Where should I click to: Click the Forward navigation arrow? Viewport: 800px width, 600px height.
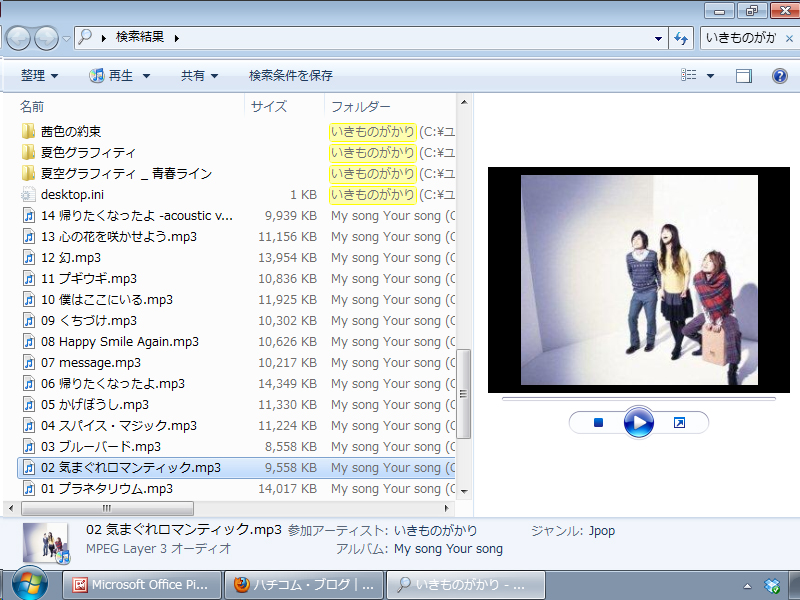tap(46, 38)
